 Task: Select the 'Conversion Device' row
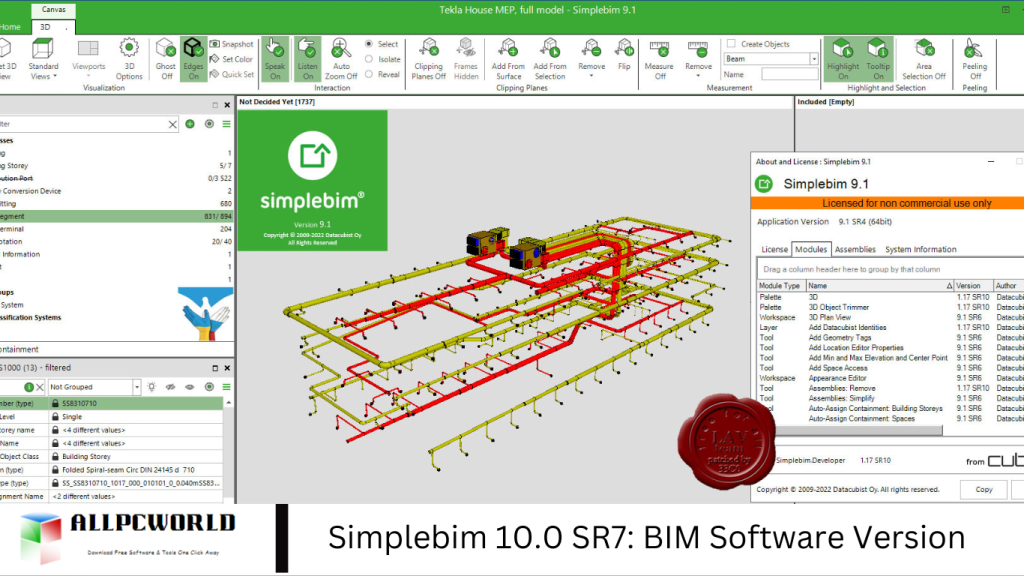[x=117, y=191]
